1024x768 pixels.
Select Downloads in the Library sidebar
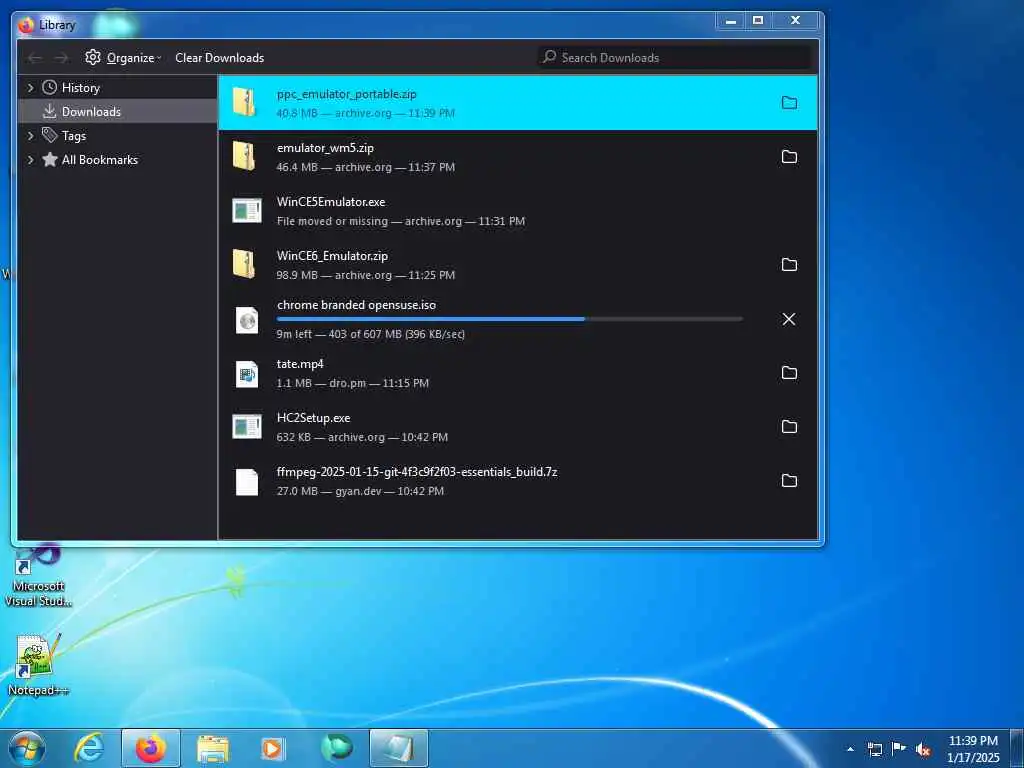click(118, 112)
